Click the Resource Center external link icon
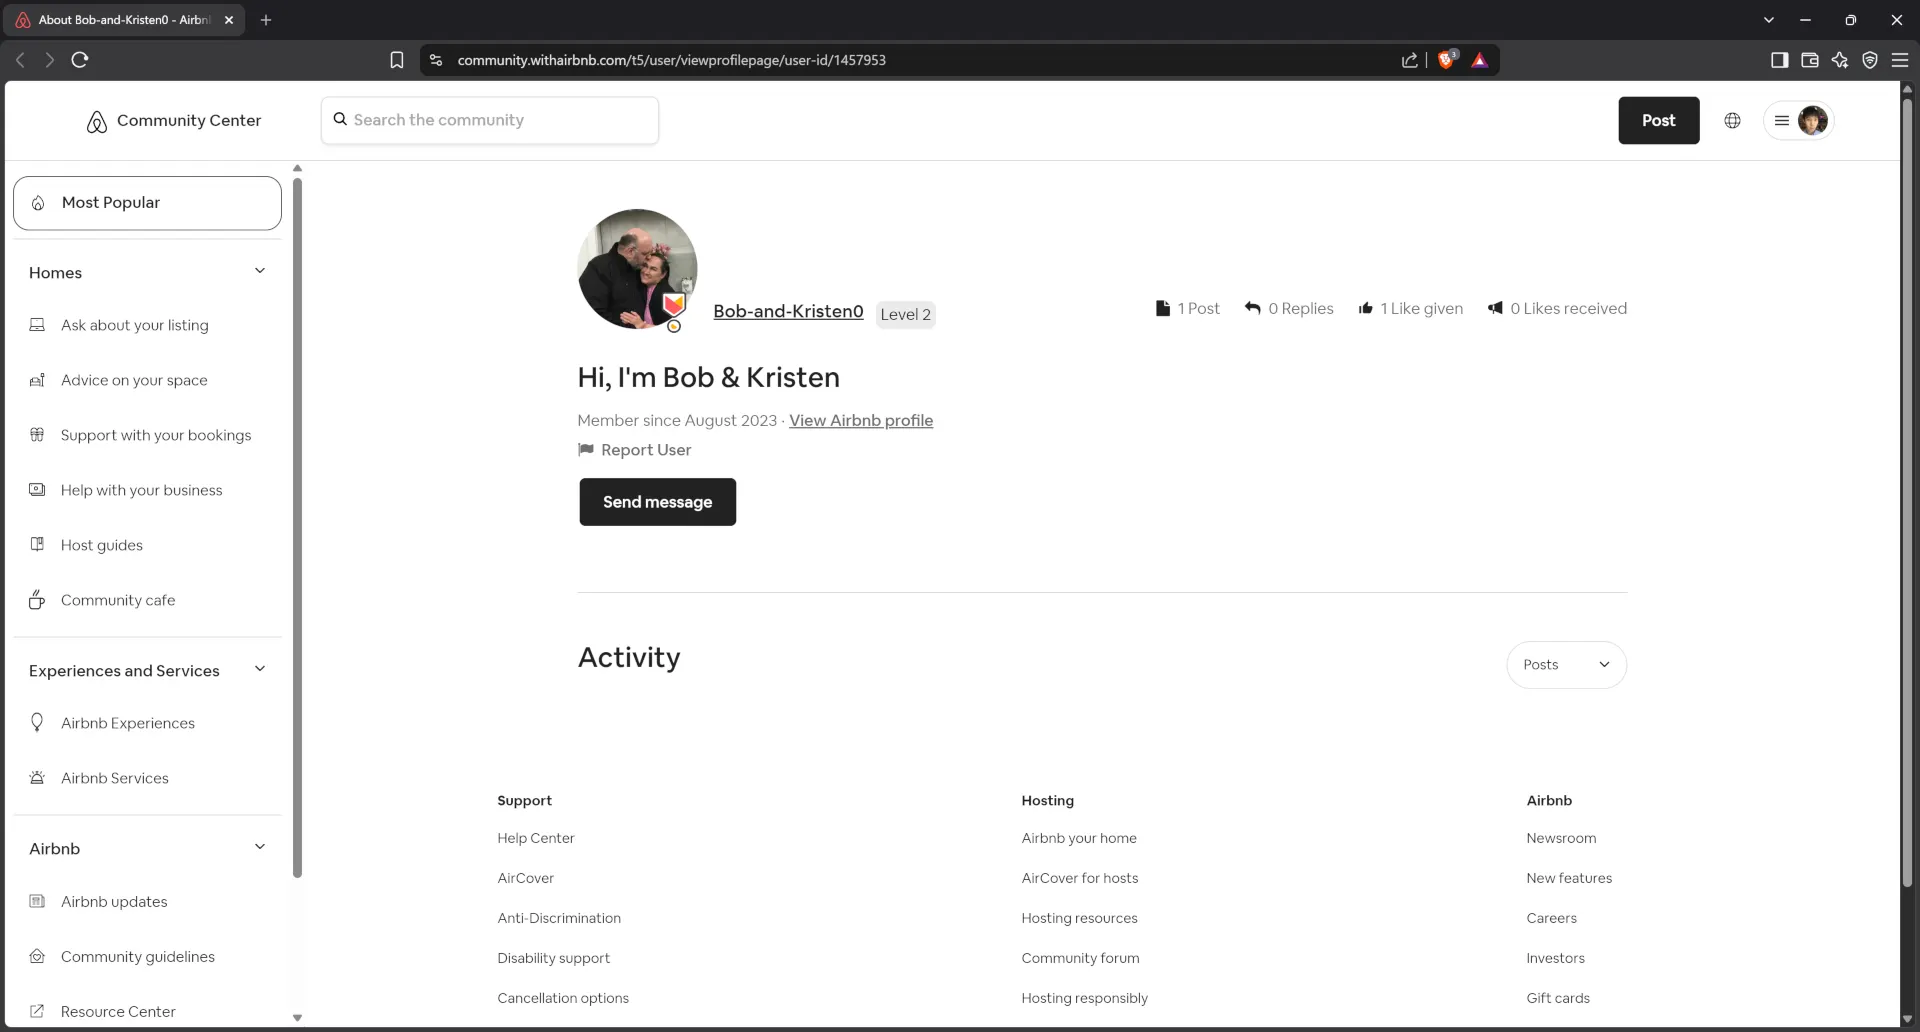 [37, 1010]
